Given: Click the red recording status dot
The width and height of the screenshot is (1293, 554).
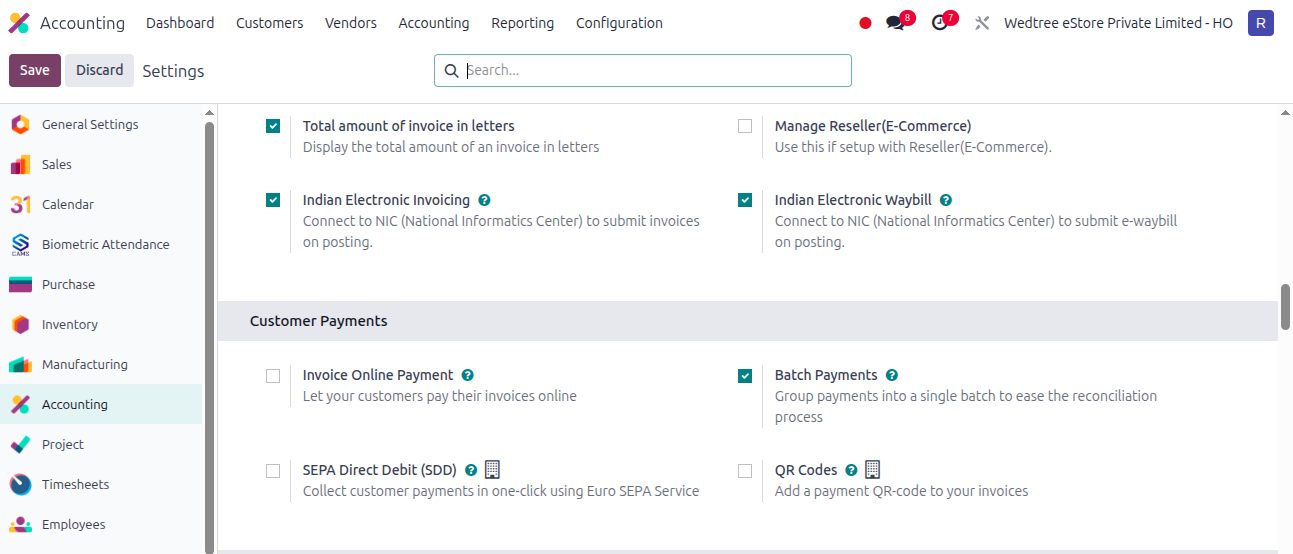Looking at the screenshot, I should click(x=865, y=23).
